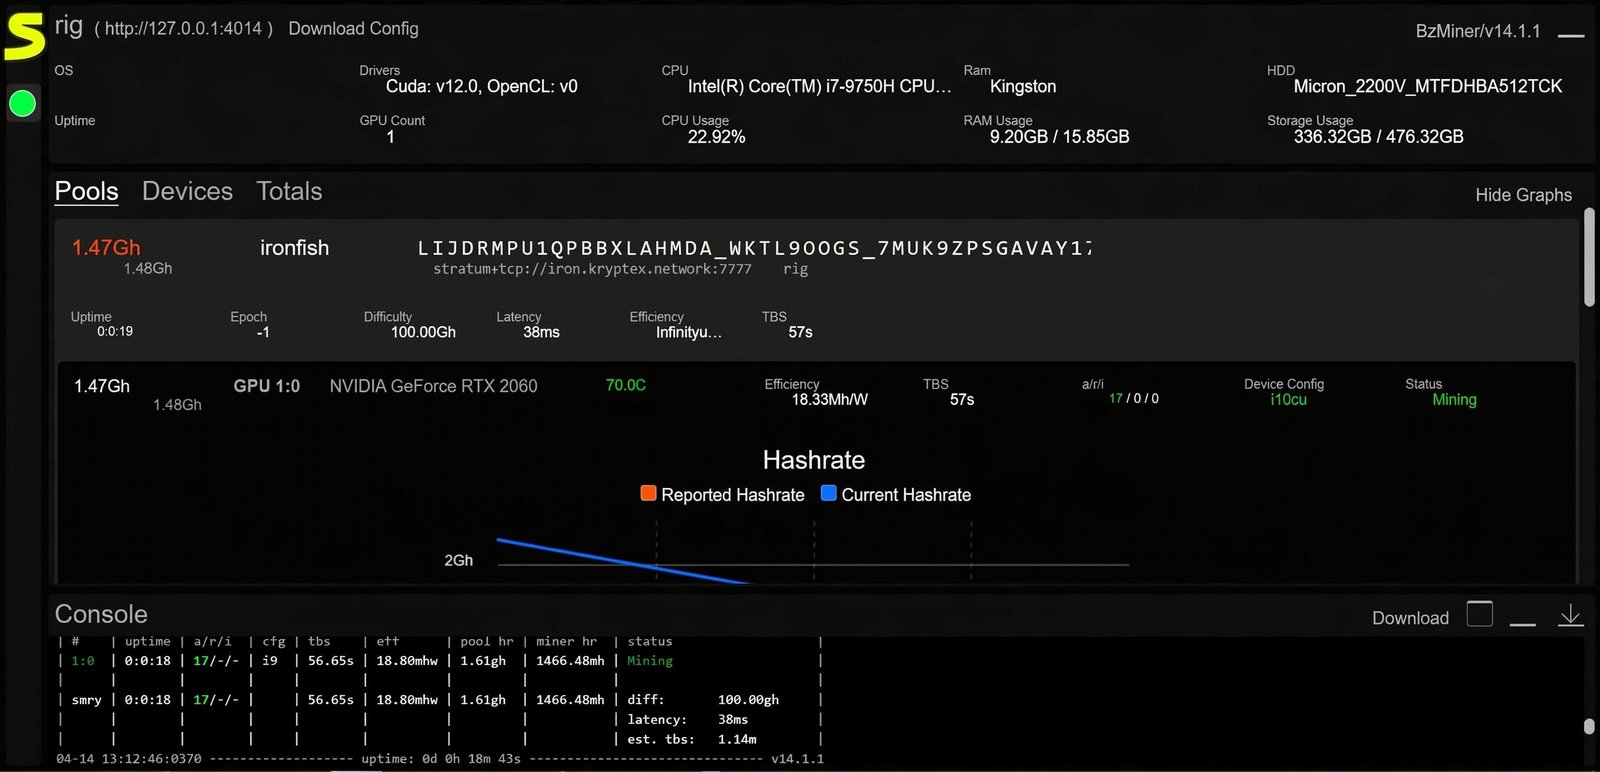Viewport: 1600px width, 772px height.
Task: Click the Latency 38ms value
Action: pos(541,332)
